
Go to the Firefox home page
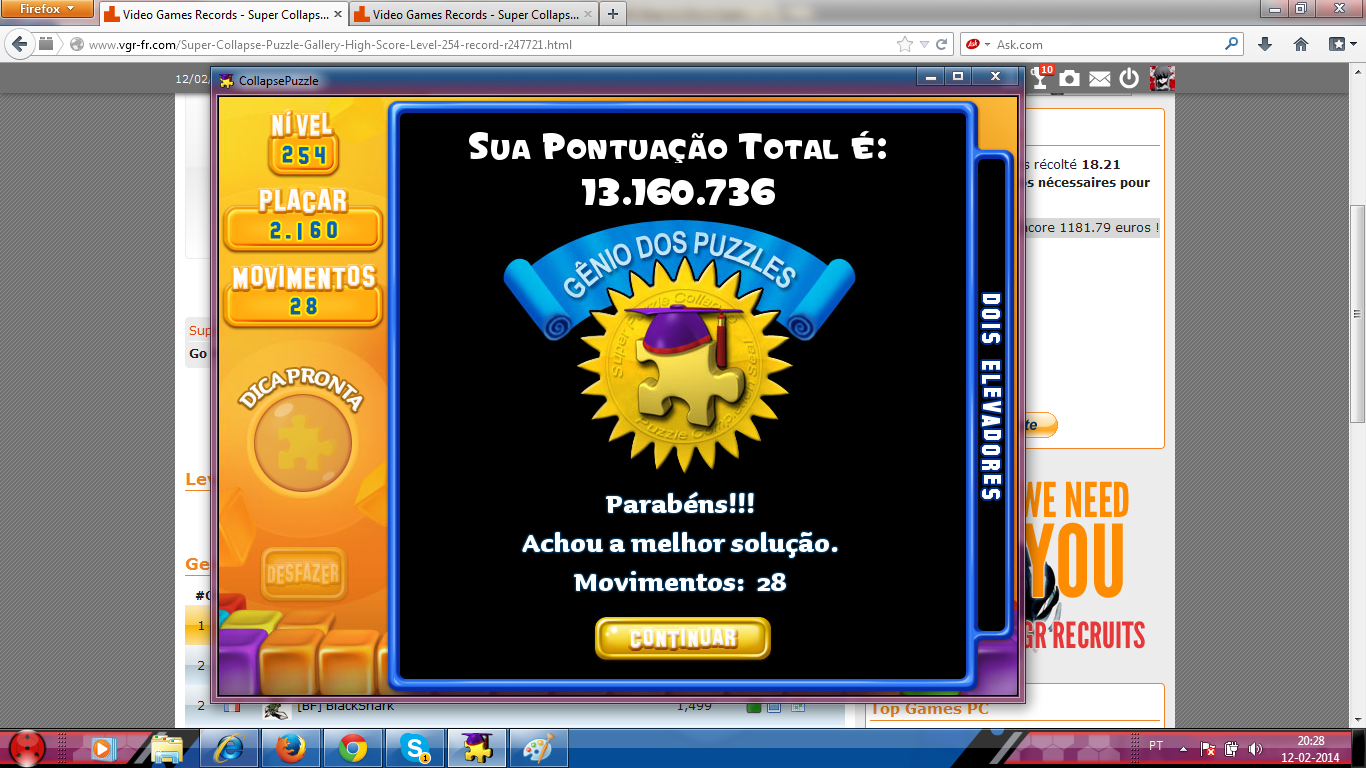pos(1301,44)
